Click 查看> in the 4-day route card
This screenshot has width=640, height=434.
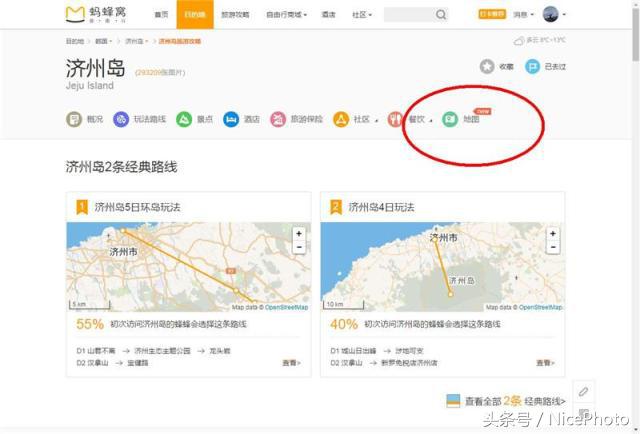click(545, 363)
